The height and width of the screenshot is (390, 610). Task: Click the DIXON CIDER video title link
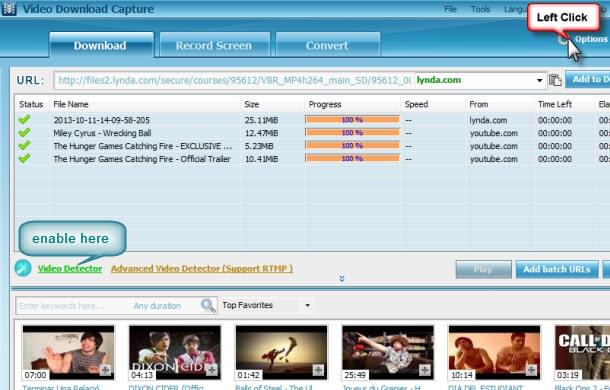[166, 387]
